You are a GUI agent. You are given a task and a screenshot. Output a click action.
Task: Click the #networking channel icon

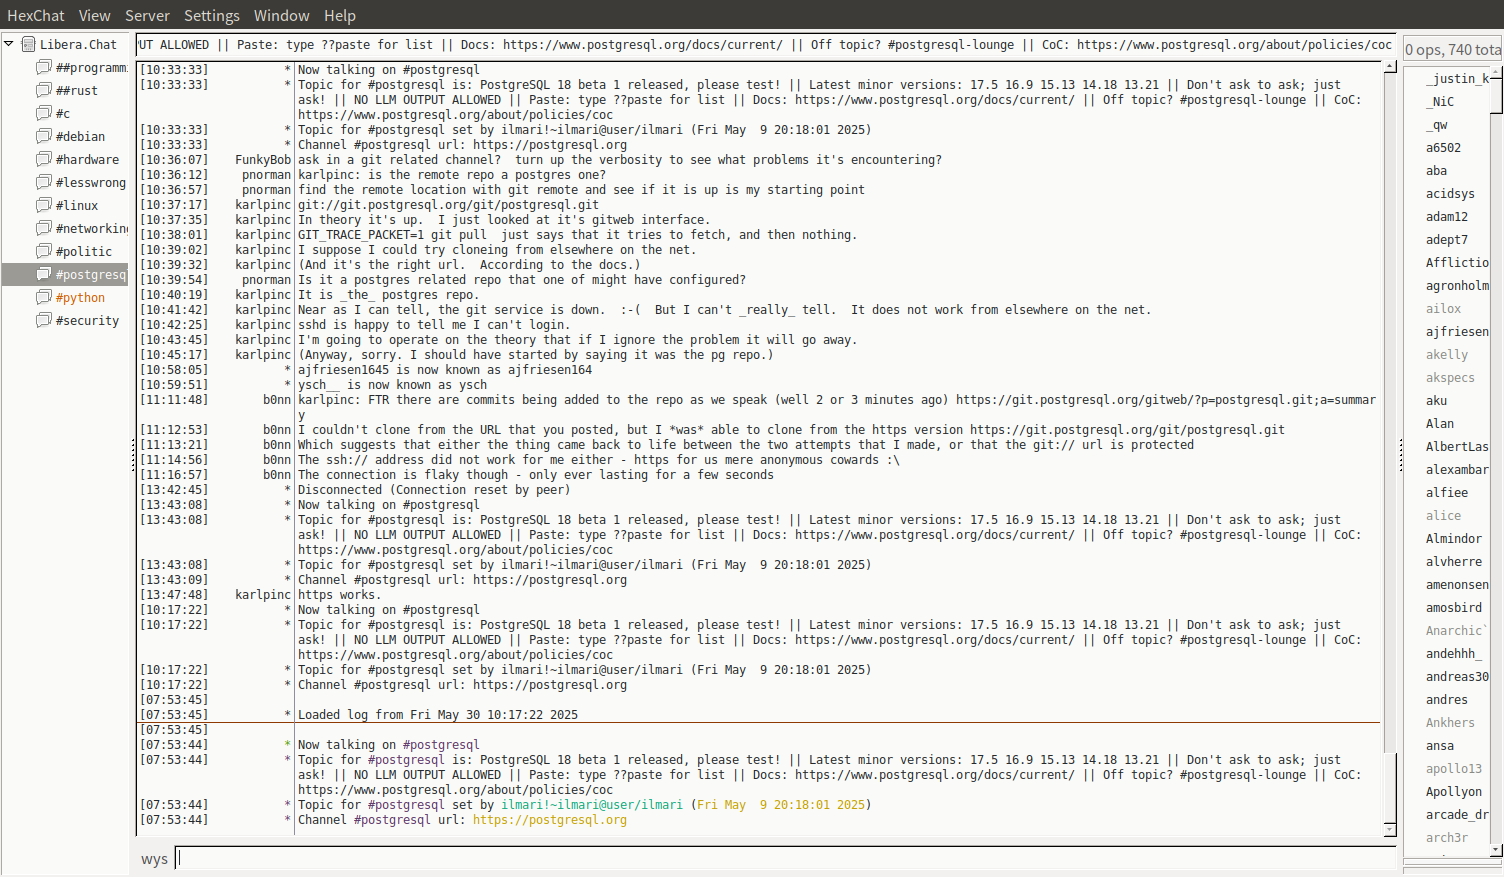(44, 228)
